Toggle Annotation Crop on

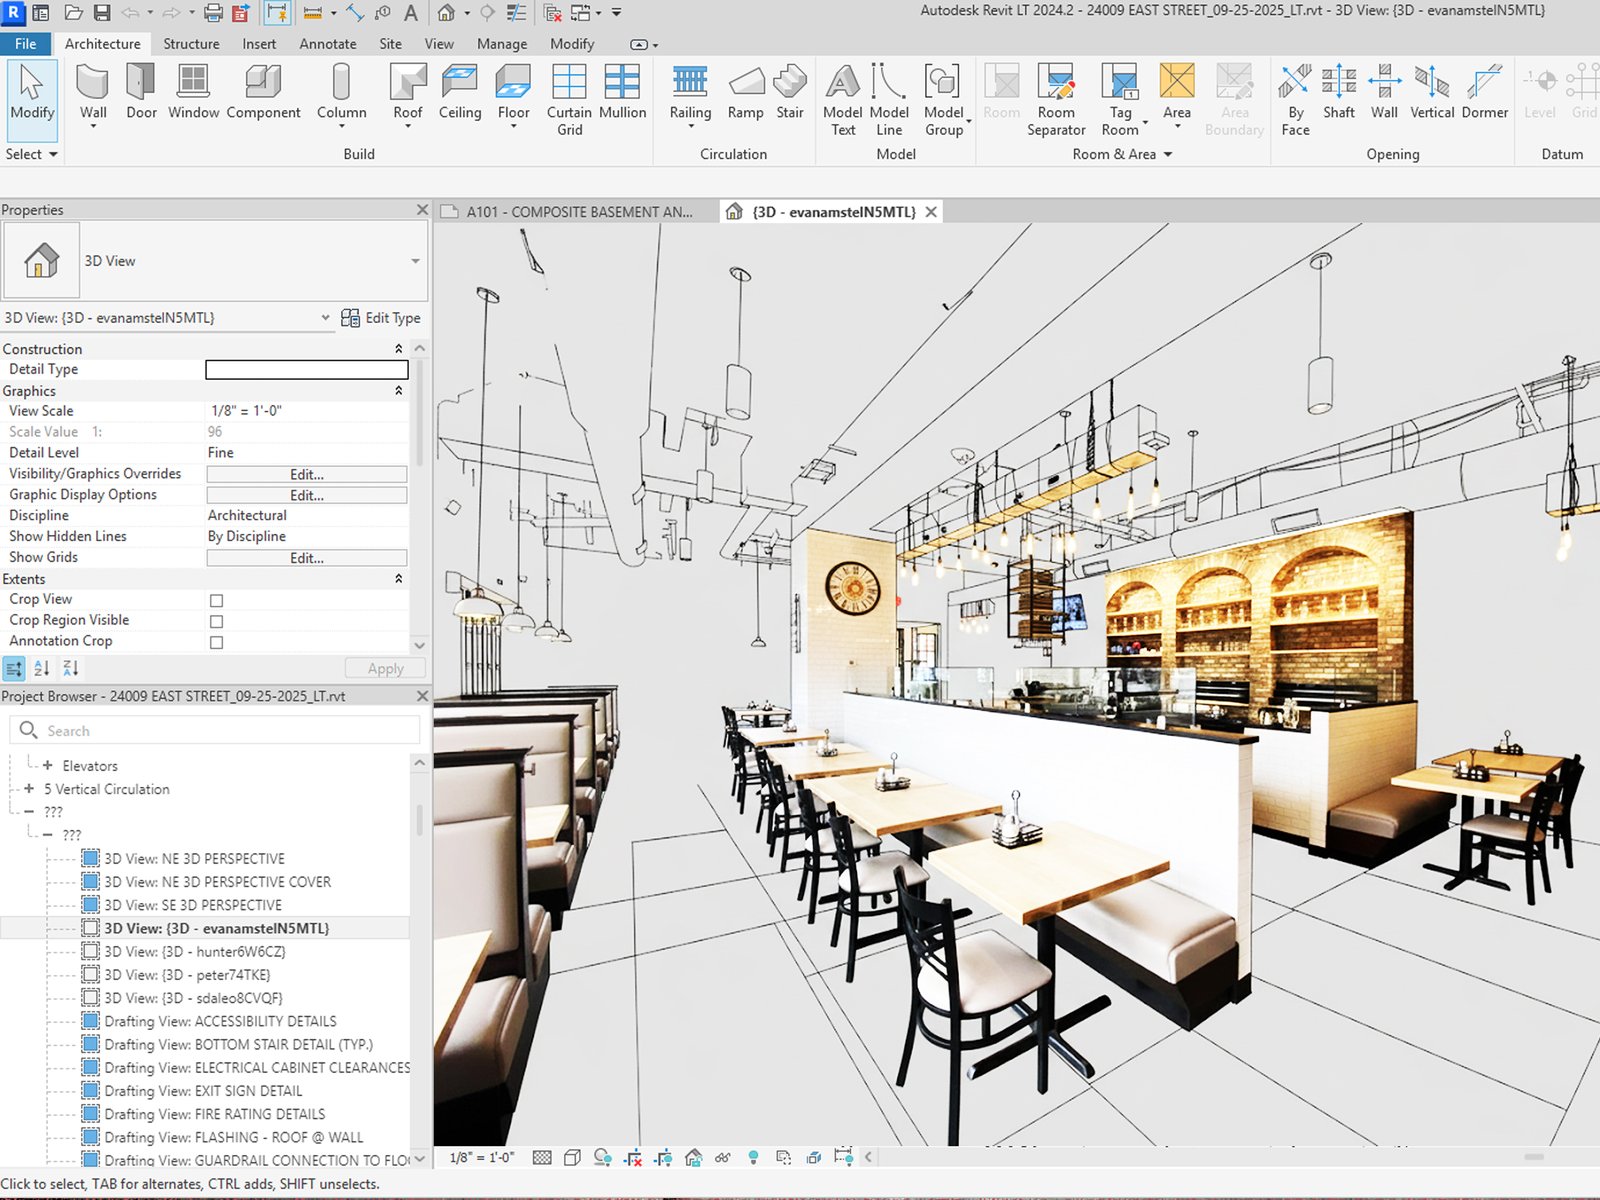coord(216,641)
